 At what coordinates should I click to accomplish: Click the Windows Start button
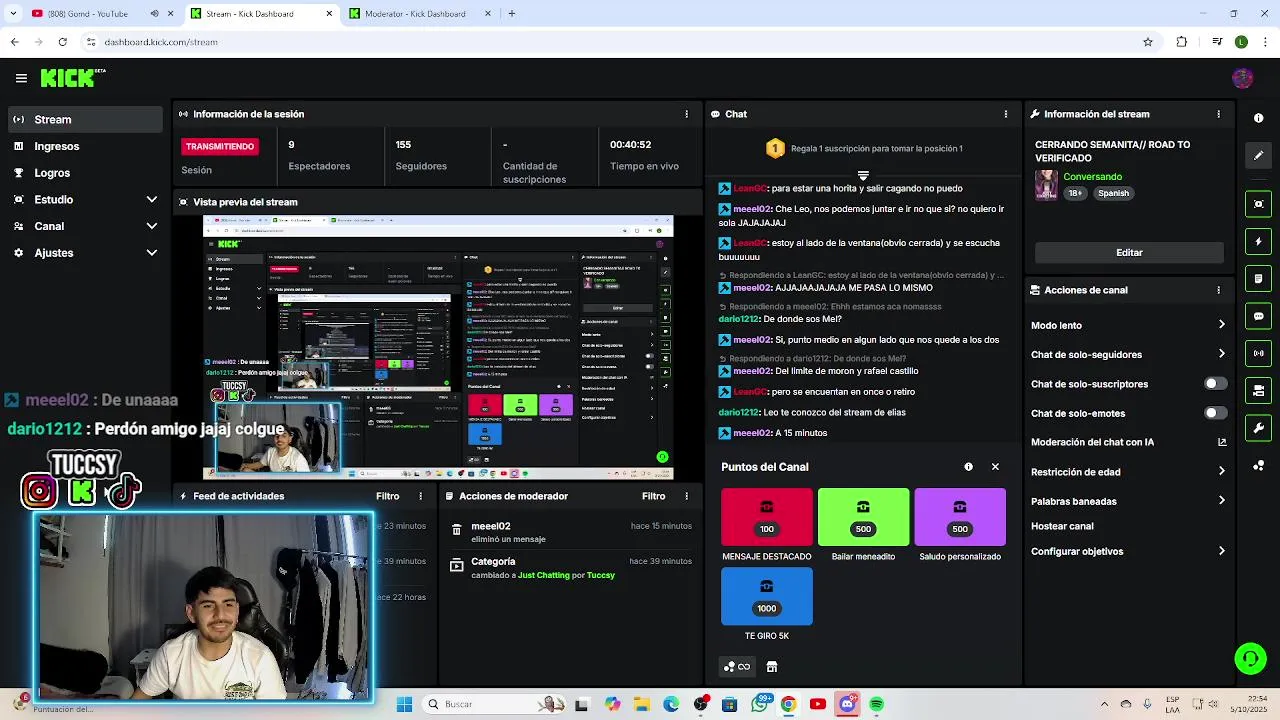pos(404,704)
